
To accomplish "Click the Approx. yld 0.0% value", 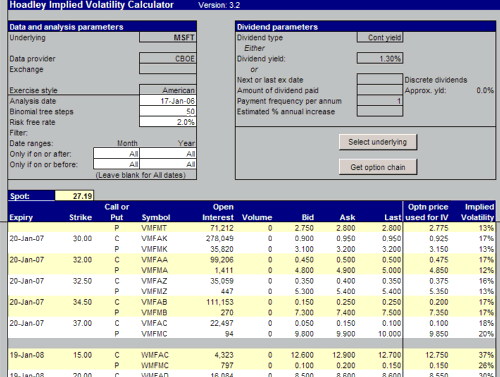I will coord(485,90).
